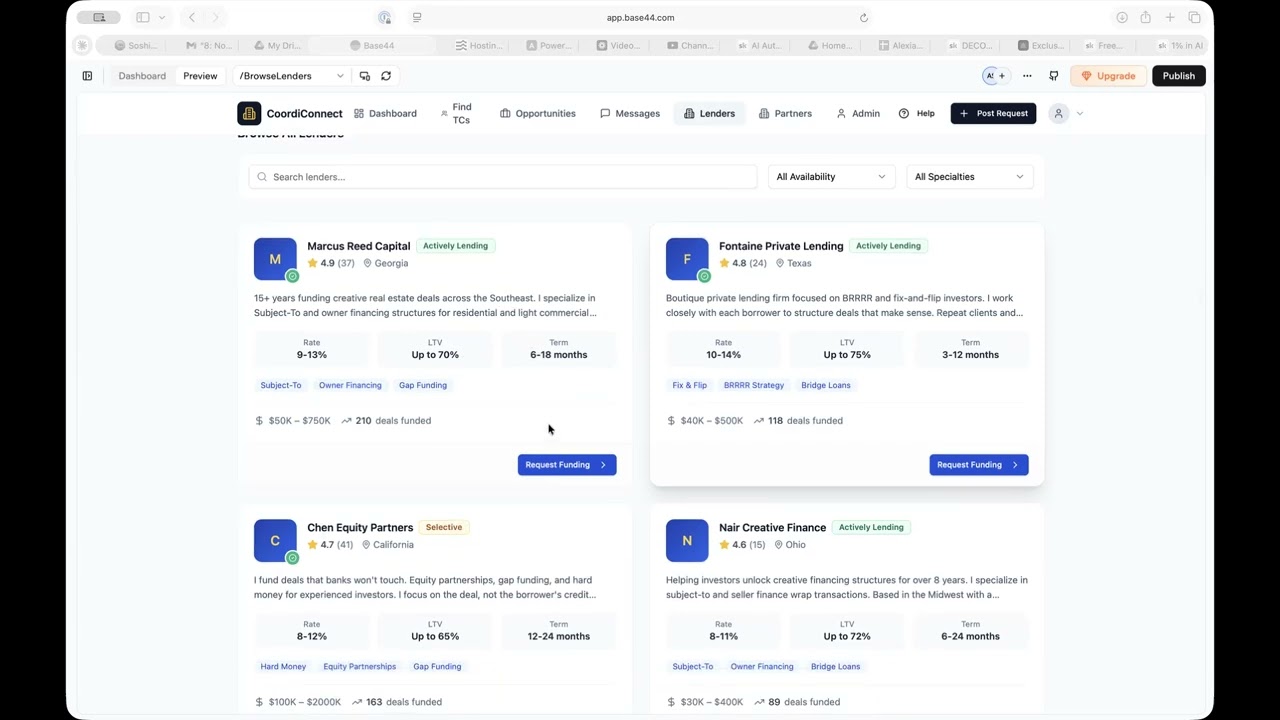Click the Chen Equity Partners avatar
Viewport: 1280px width, 720px height.
click(x=275, y=541)
